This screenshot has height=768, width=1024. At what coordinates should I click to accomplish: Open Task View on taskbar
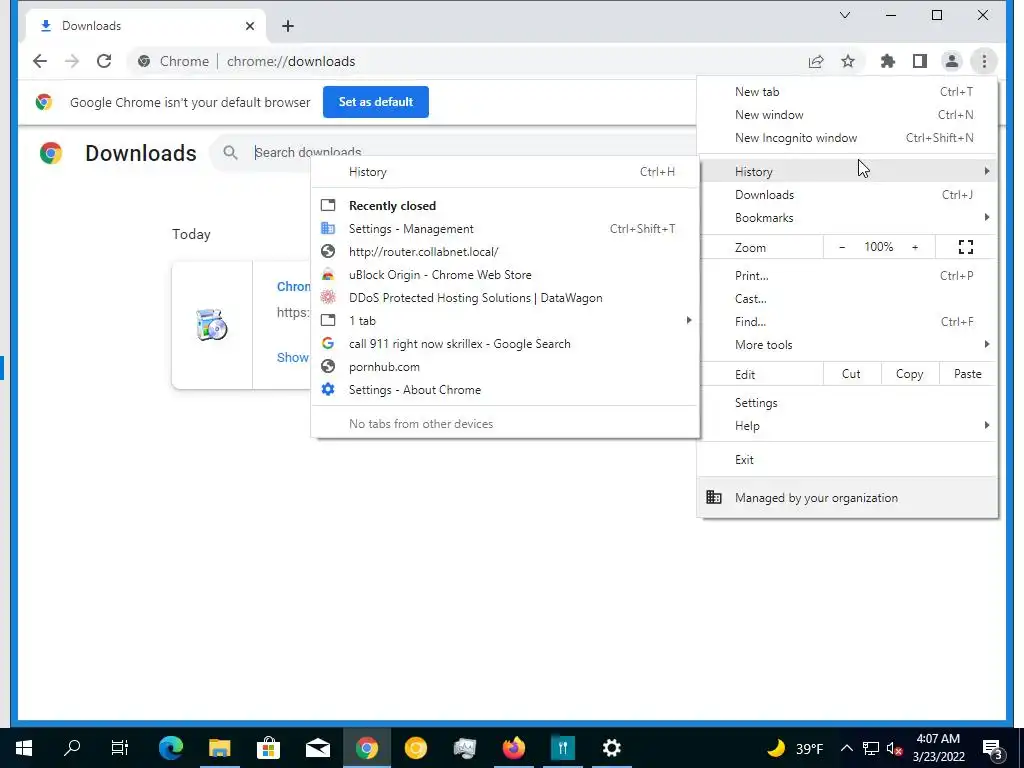click(120, 748)
